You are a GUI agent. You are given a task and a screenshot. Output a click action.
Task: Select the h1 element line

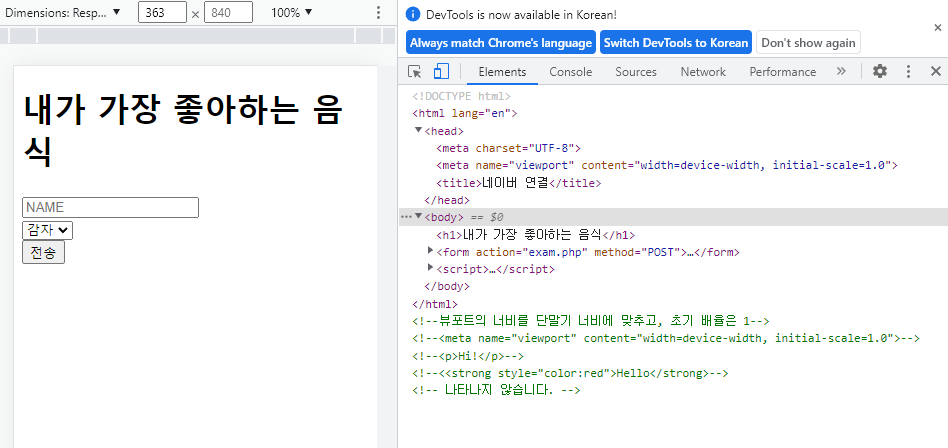[535, 235]
